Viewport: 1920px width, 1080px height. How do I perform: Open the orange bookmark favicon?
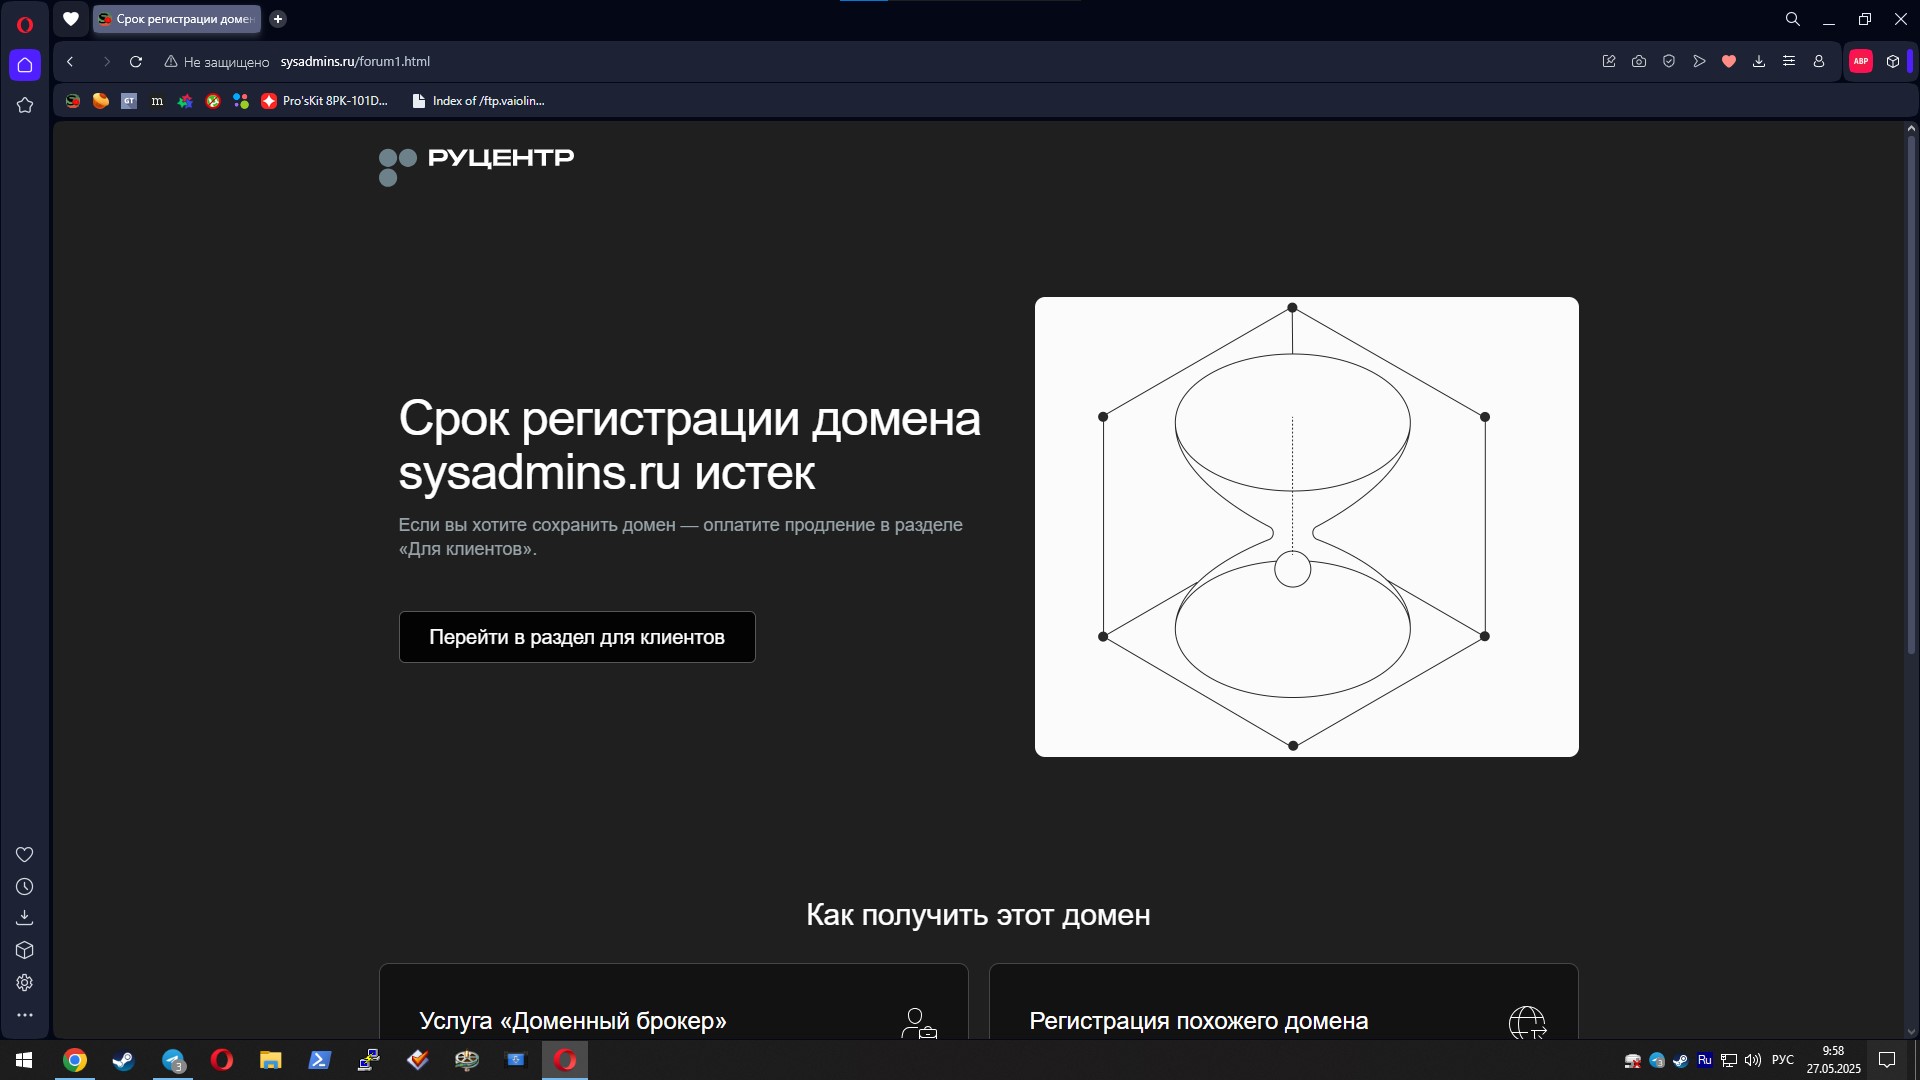101,101
